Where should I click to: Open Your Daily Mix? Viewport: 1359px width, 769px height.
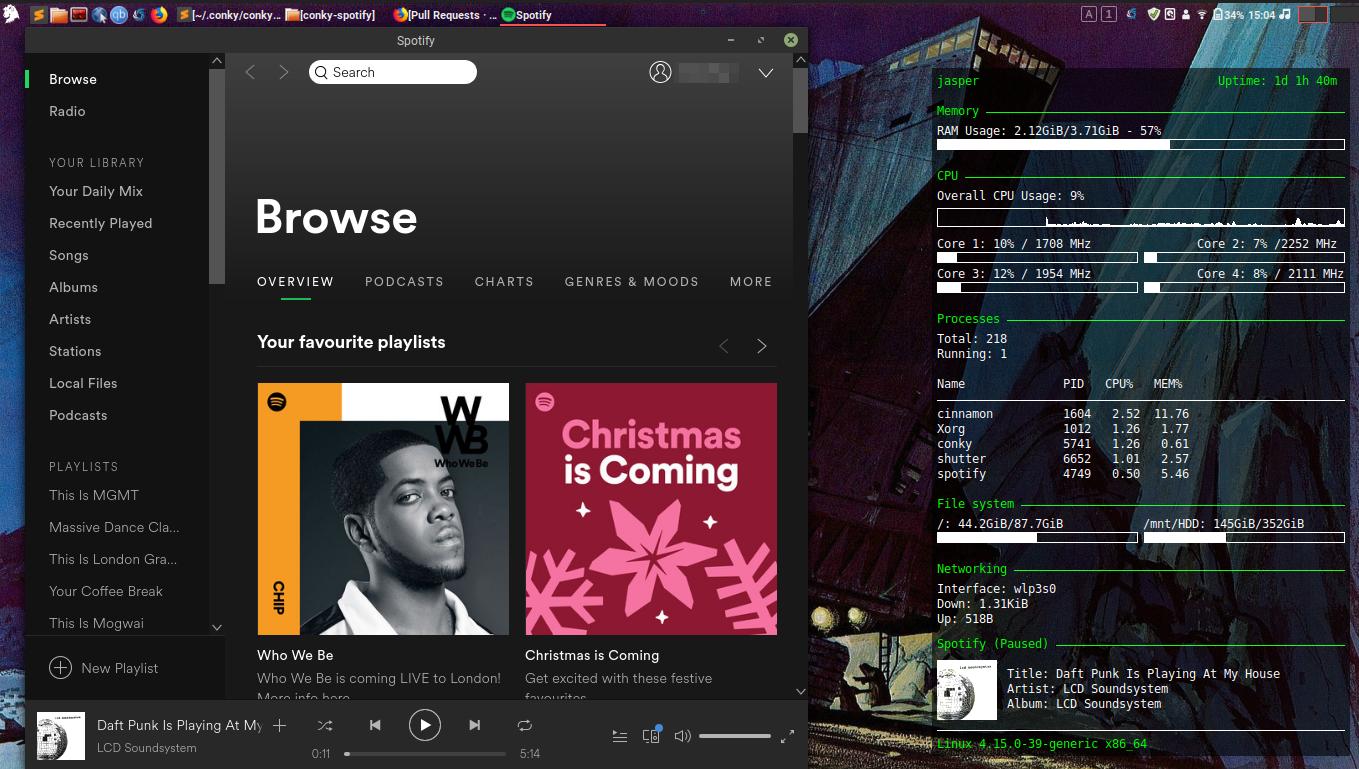pos(96,191)
